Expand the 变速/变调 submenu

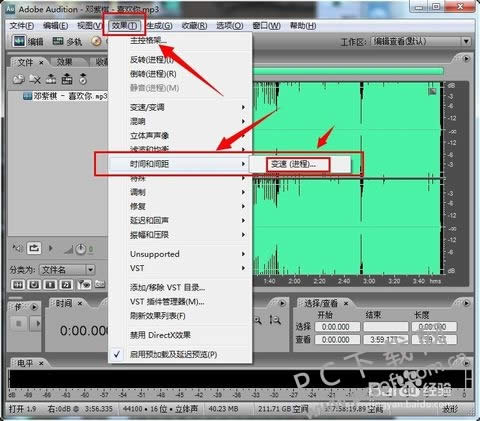180,107
